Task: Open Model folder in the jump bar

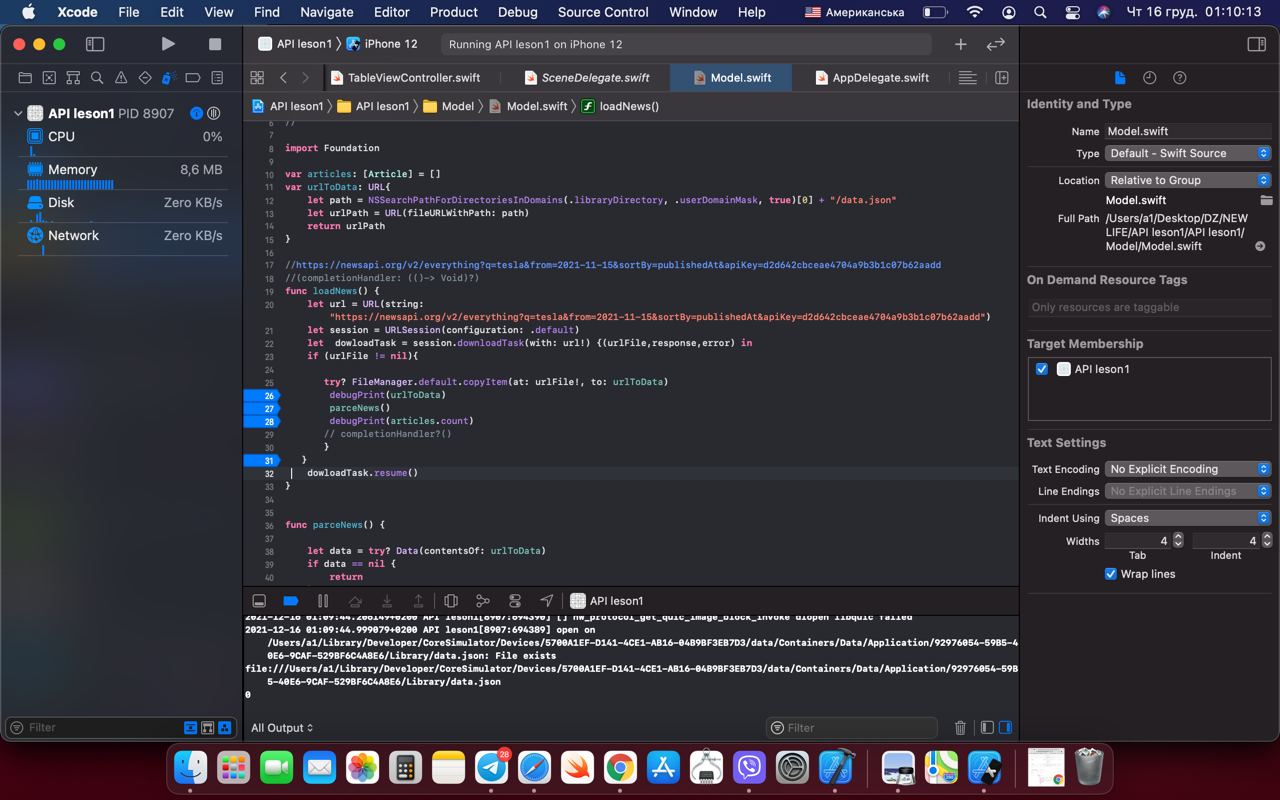Action: point(448,106)
